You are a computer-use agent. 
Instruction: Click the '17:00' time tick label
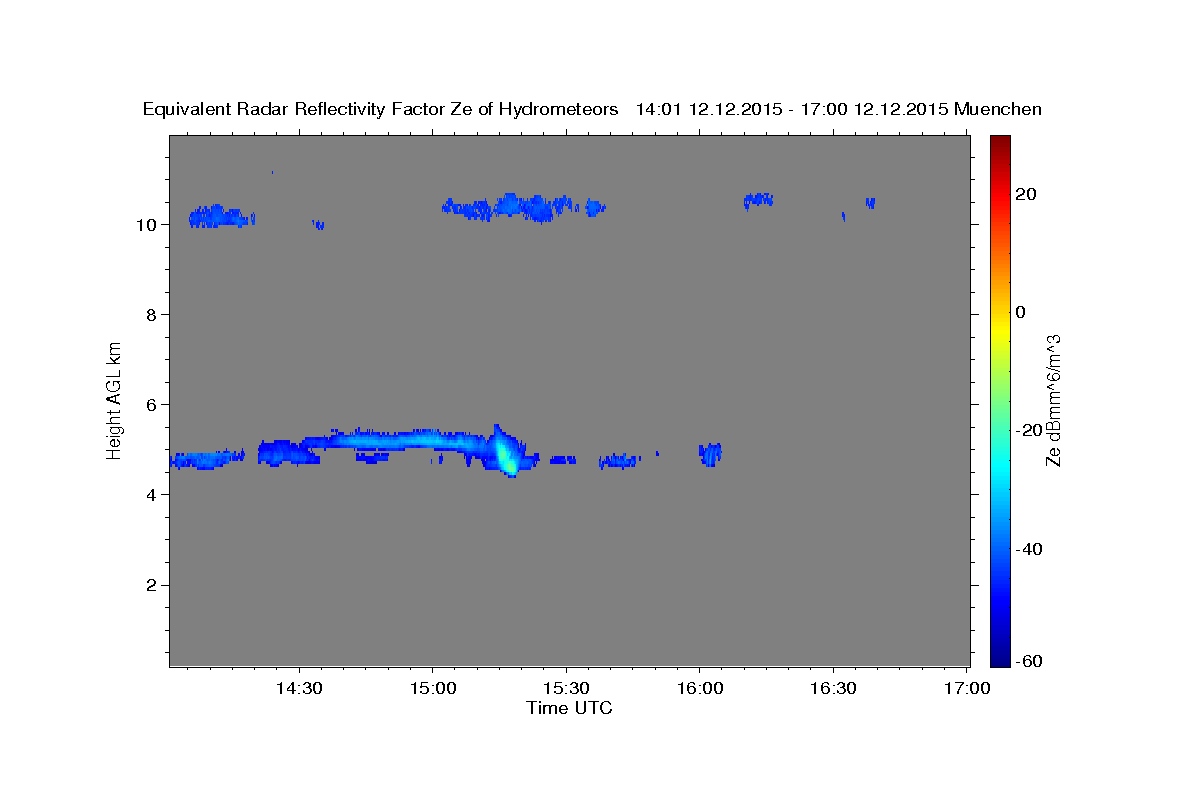click(x=967, y=688)
